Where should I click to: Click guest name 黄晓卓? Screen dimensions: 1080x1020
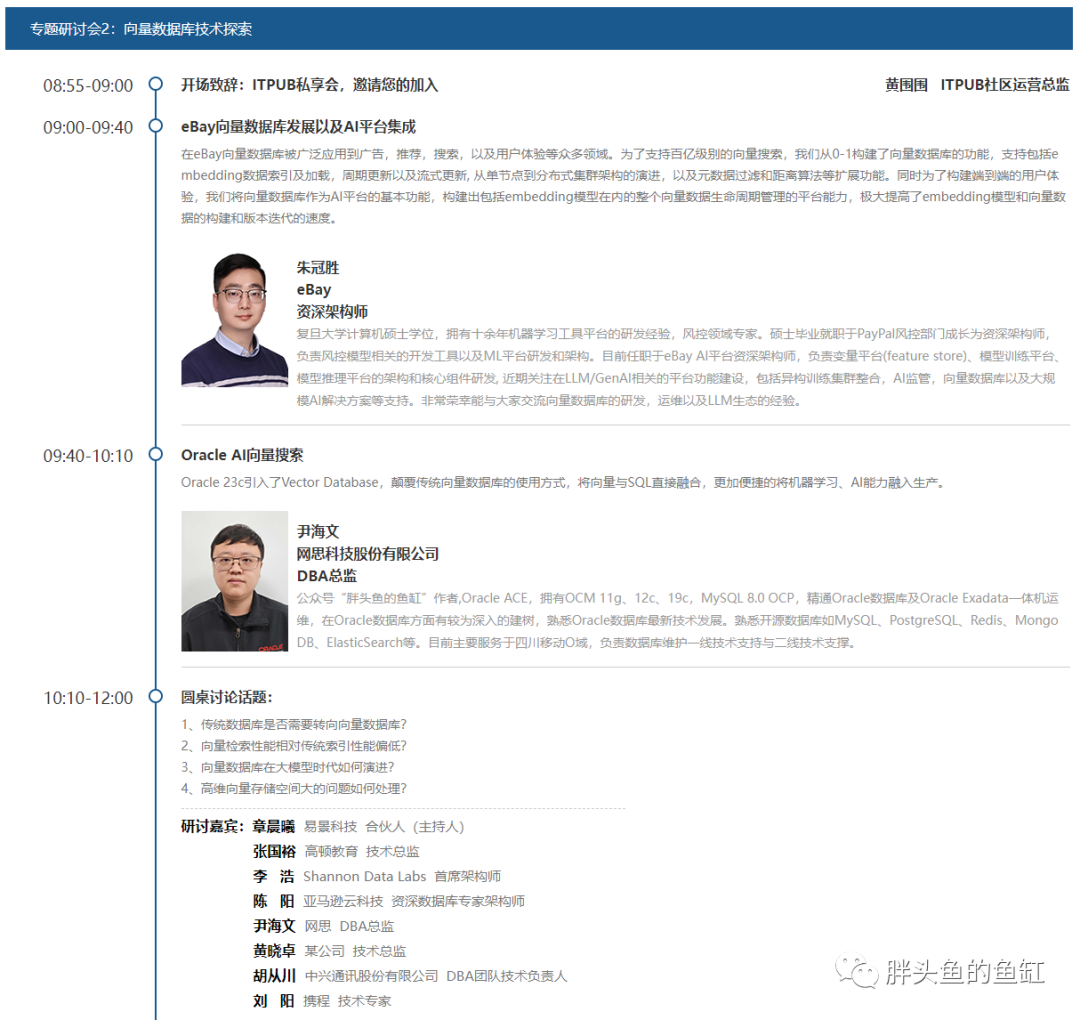pos(273,951)
